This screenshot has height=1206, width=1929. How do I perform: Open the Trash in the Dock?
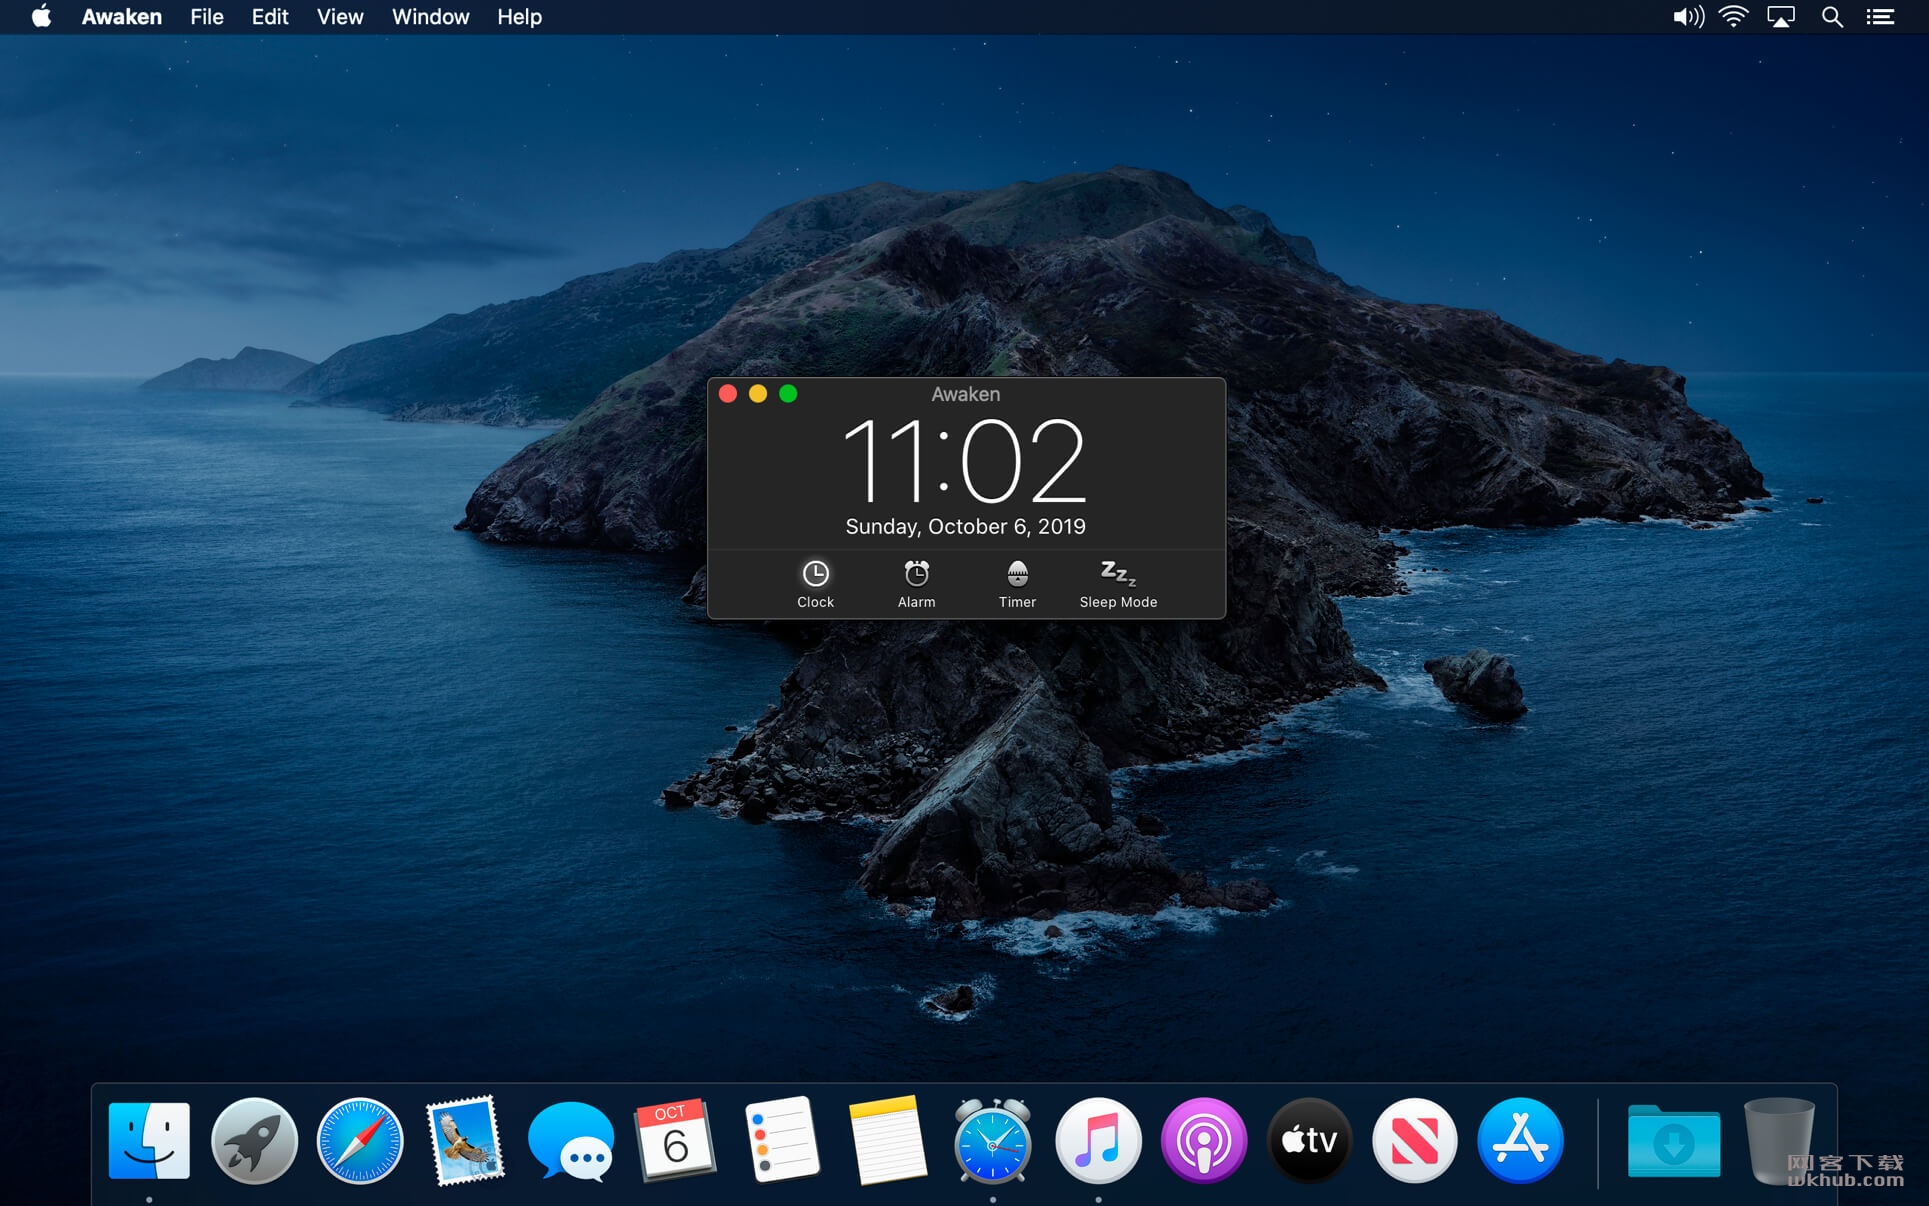(x=1779, y=1141)
